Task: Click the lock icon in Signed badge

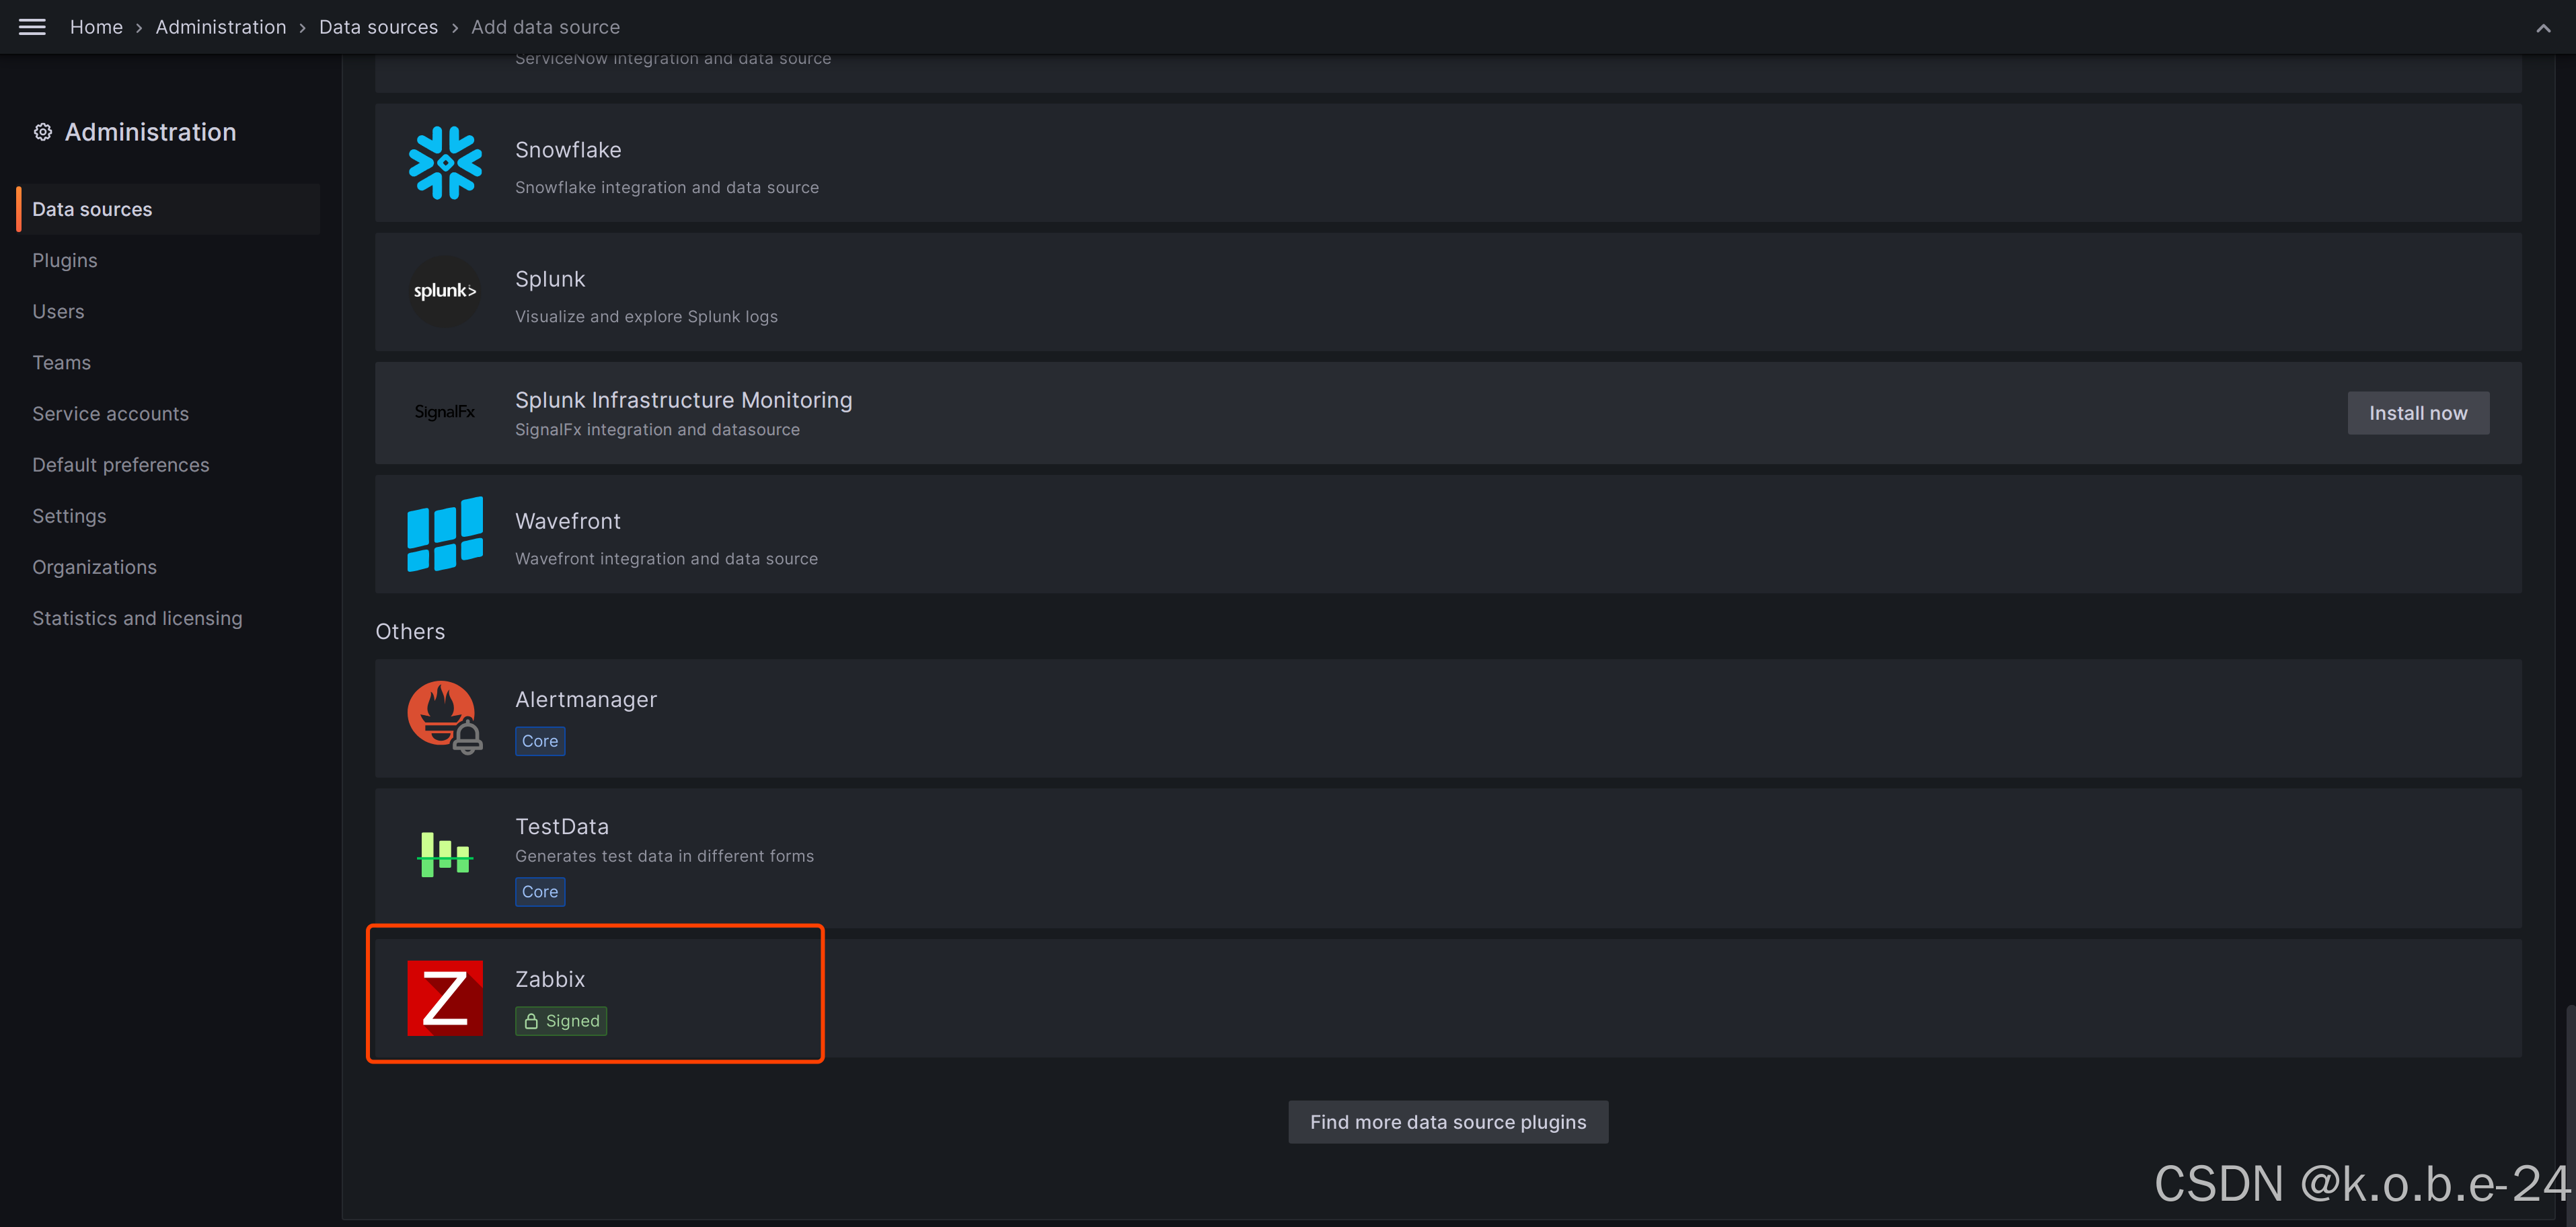Action: tap(531, 1021)
